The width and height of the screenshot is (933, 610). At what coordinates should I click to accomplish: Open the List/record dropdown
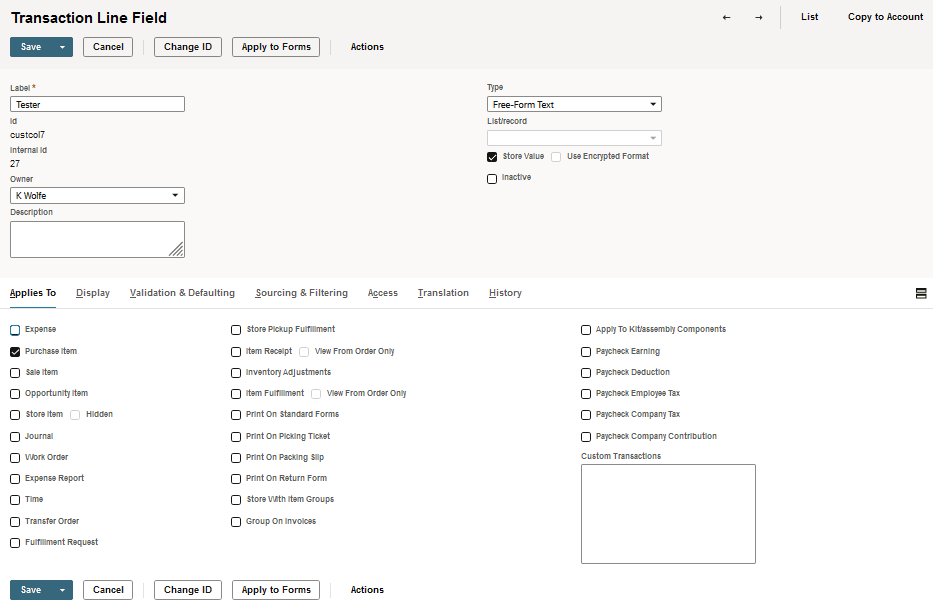click(x=574, y=138)
